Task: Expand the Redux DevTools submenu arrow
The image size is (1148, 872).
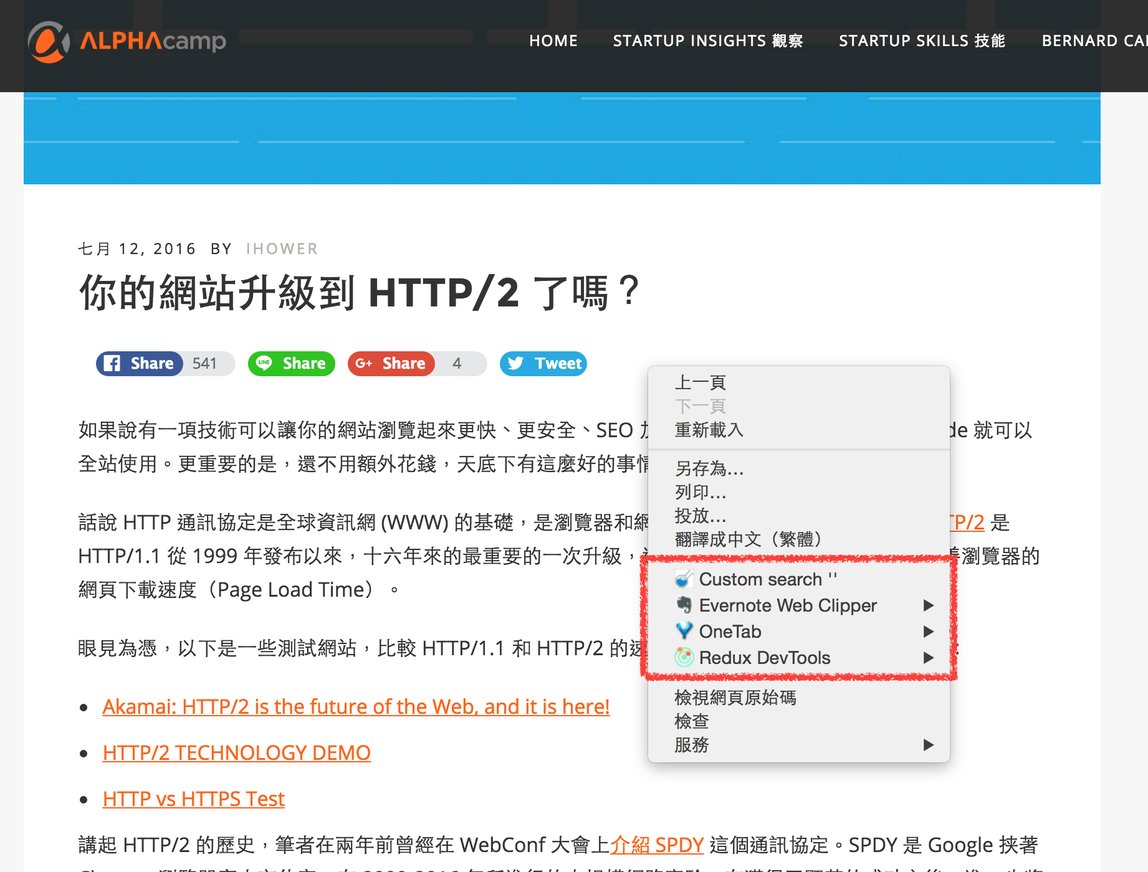Action: [928, 658]
